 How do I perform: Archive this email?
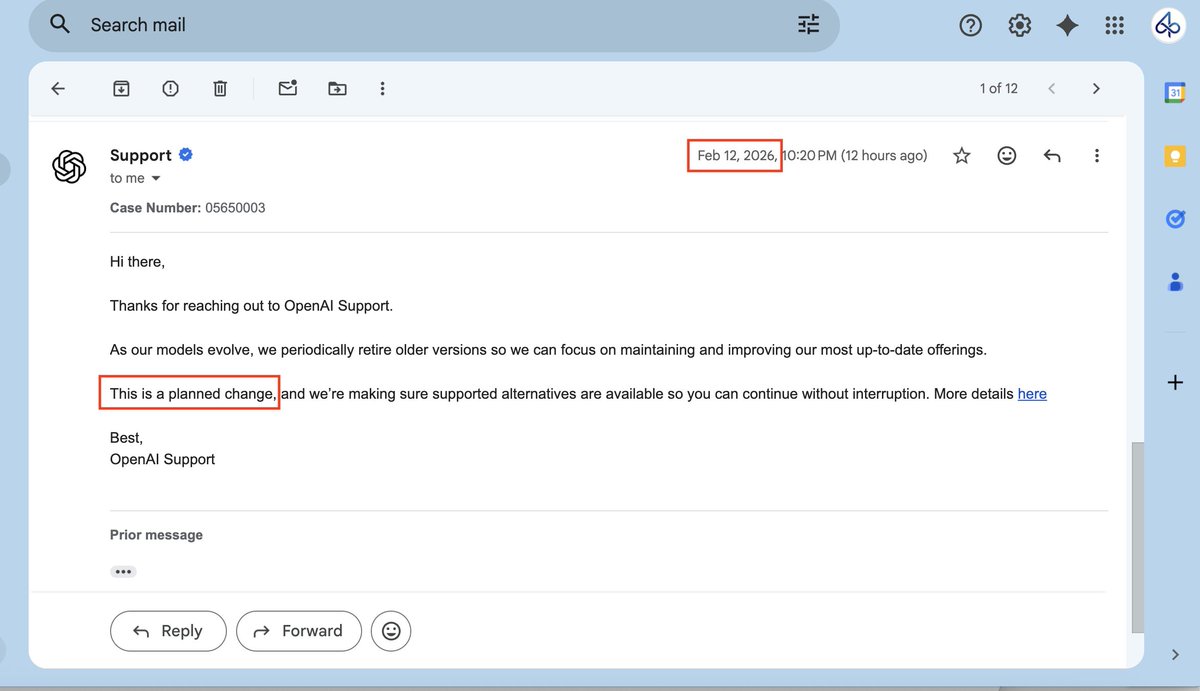[121, 88]
